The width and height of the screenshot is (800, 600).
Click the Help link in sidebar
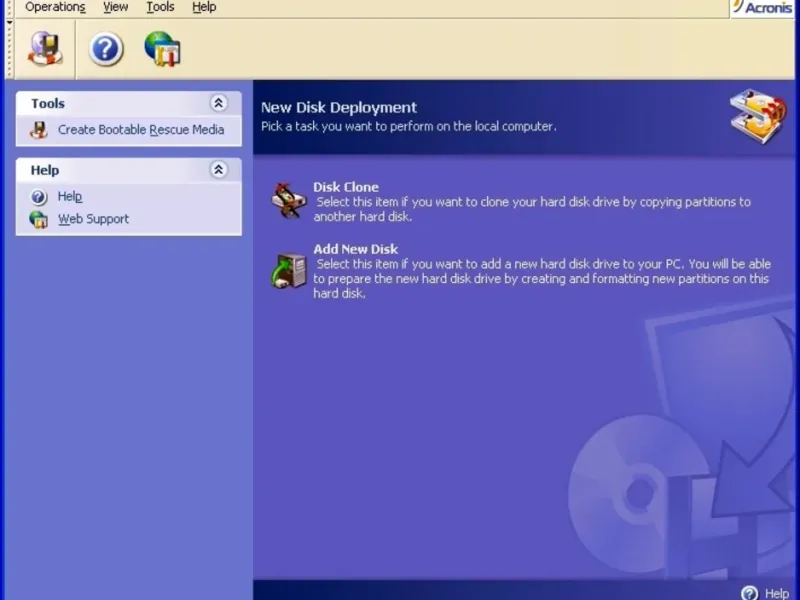pos(70,196)
